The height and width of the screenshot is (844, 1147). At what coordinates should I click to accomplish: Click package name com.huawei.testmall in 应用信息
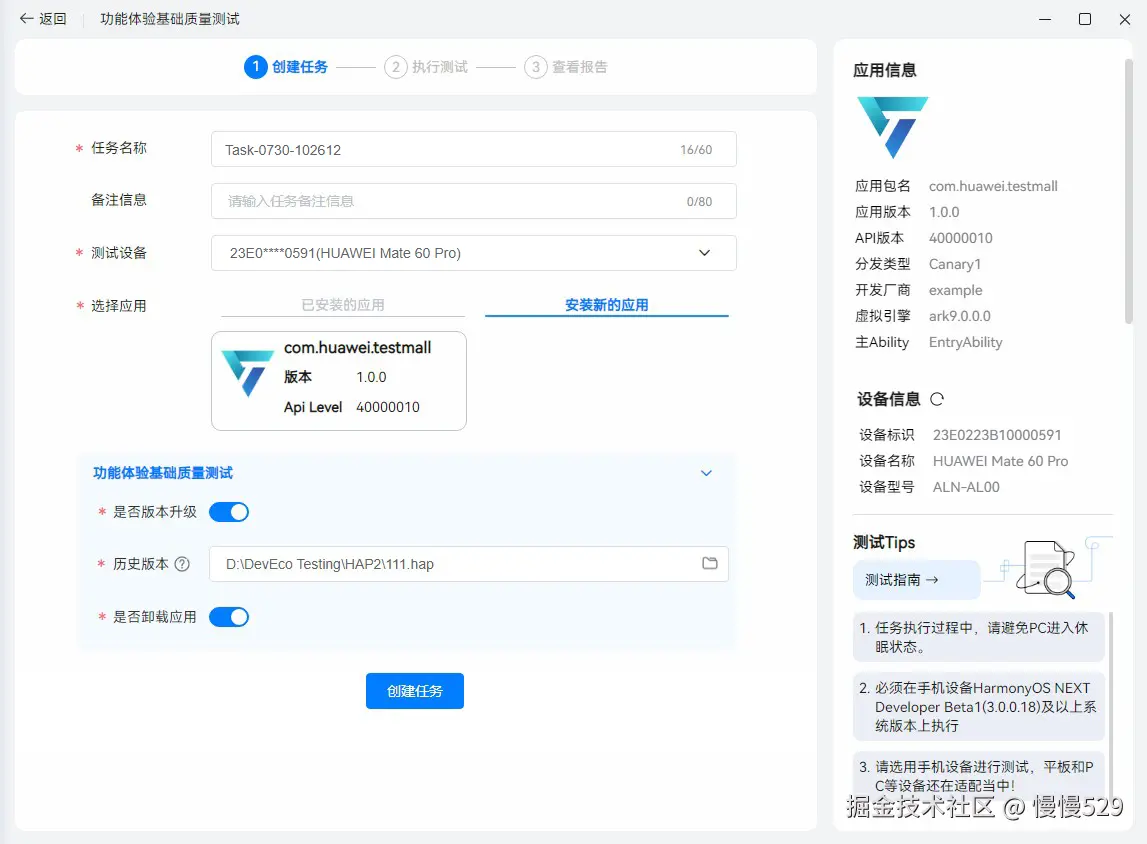coord(993,186)
